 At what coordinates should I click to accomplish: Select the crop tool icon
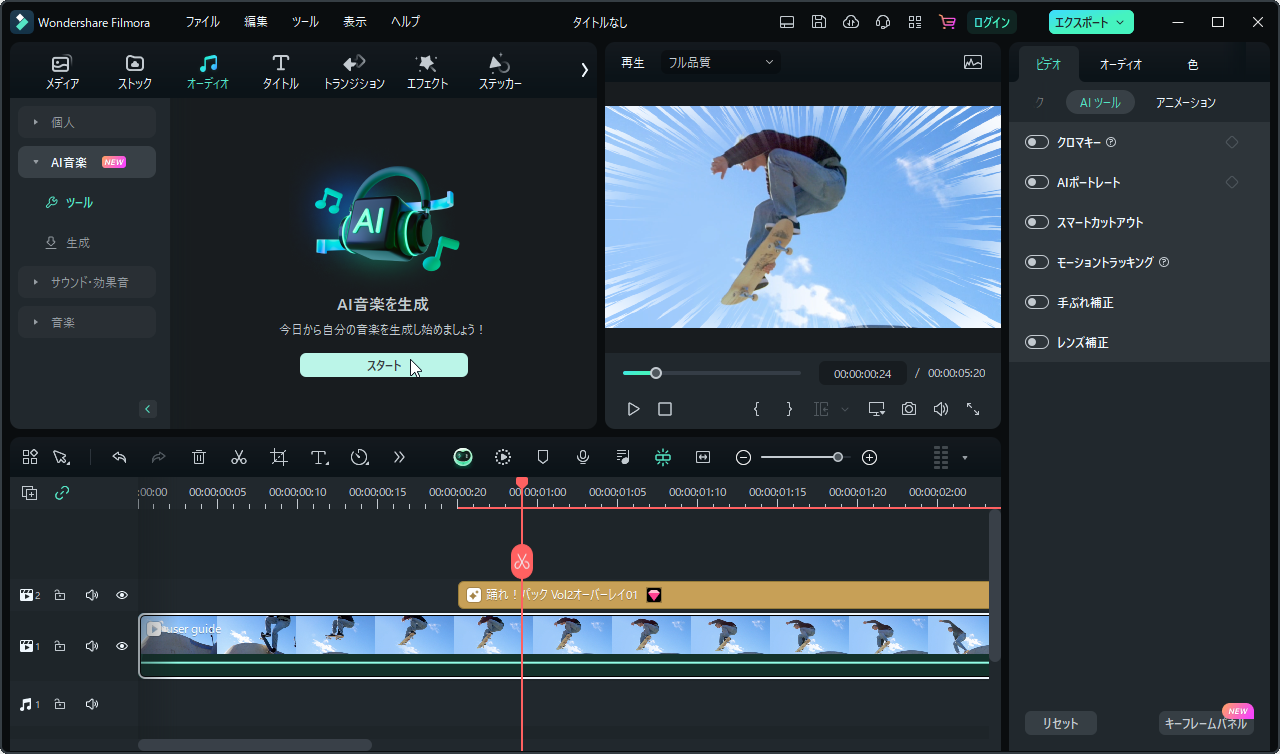pyautogui.click(x=279, y=457)
